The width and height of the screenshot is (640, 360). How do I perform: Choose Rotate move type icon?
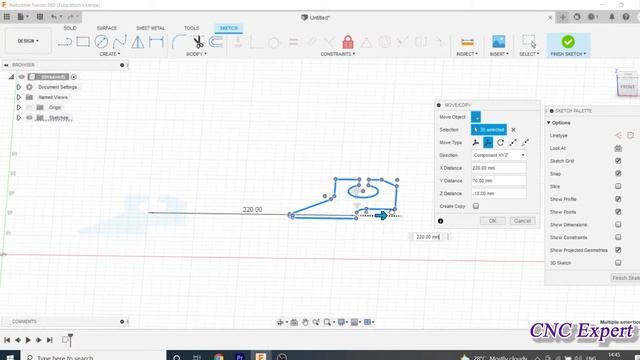click(500, 142)
